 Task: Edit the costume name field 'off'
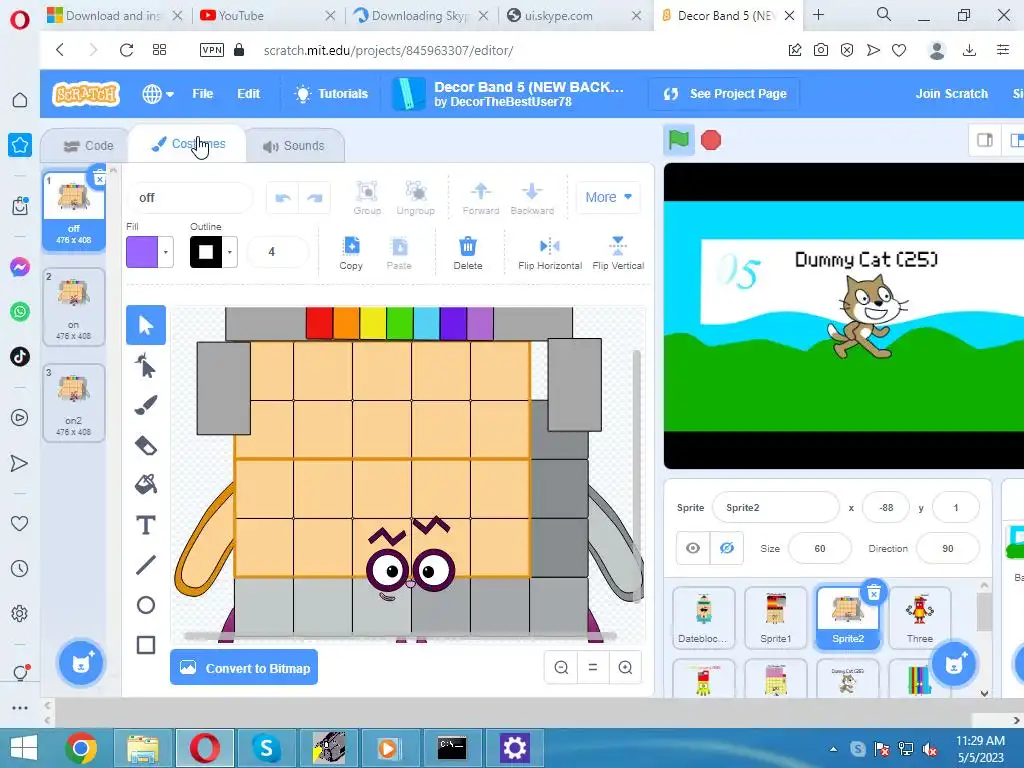coord(189,198)
